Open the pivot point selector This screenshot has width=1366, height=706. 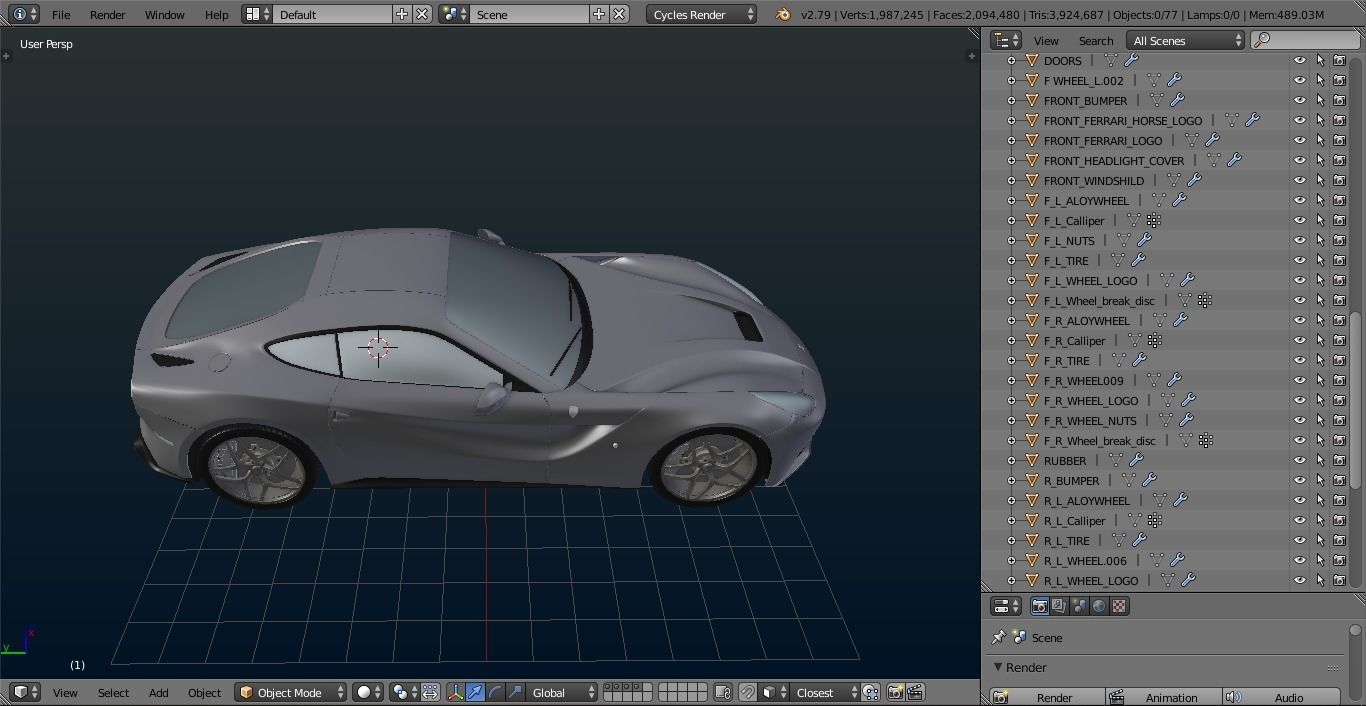click(x=404, y=692)
